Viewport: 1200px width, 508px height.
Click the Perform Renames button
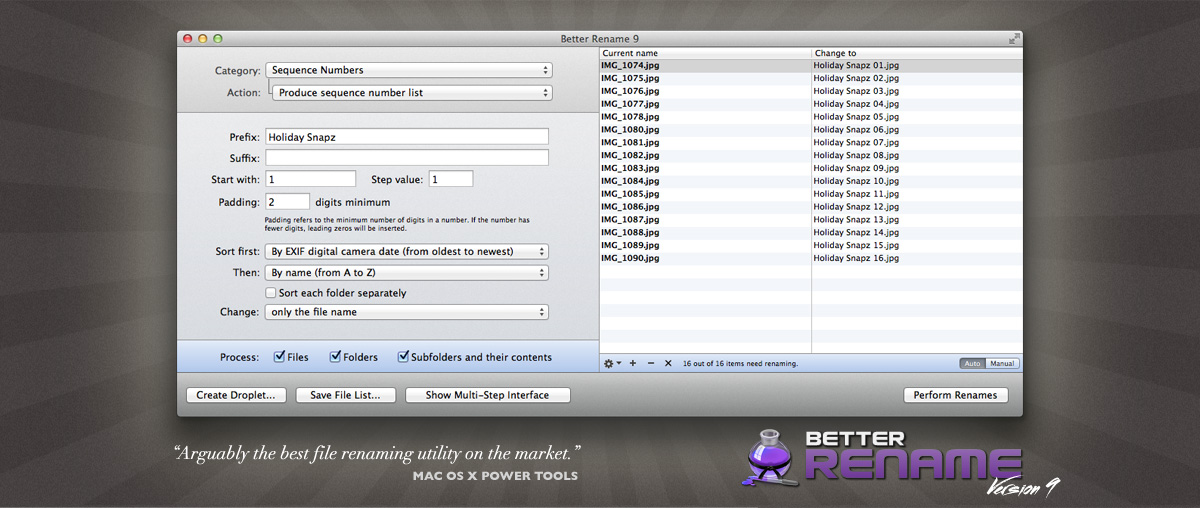click(955, 395)
